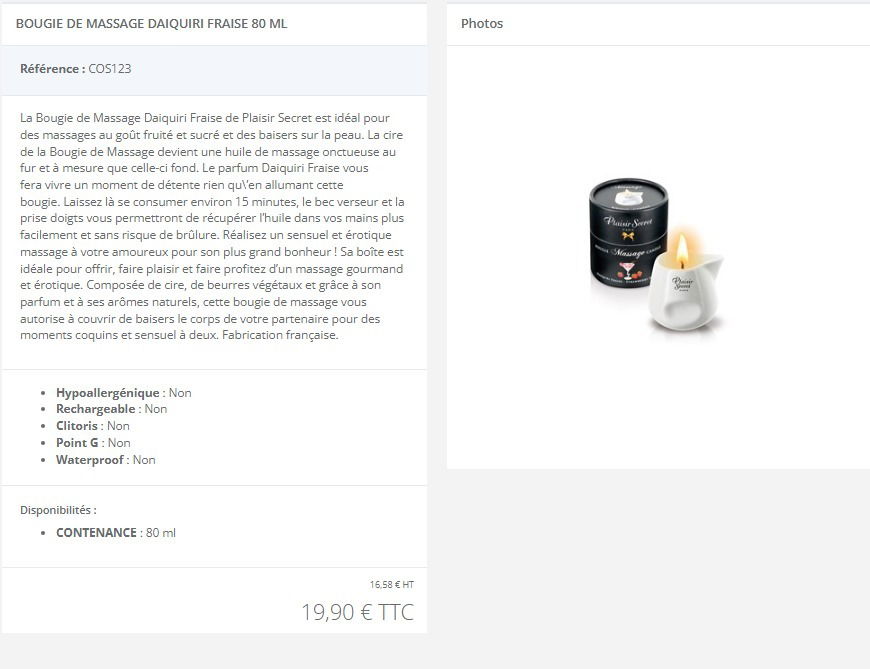Viewport: 870px width, 669px height.
Task: Click the black Plaisir Secret box in photo
Action: (x=627, y=232)
